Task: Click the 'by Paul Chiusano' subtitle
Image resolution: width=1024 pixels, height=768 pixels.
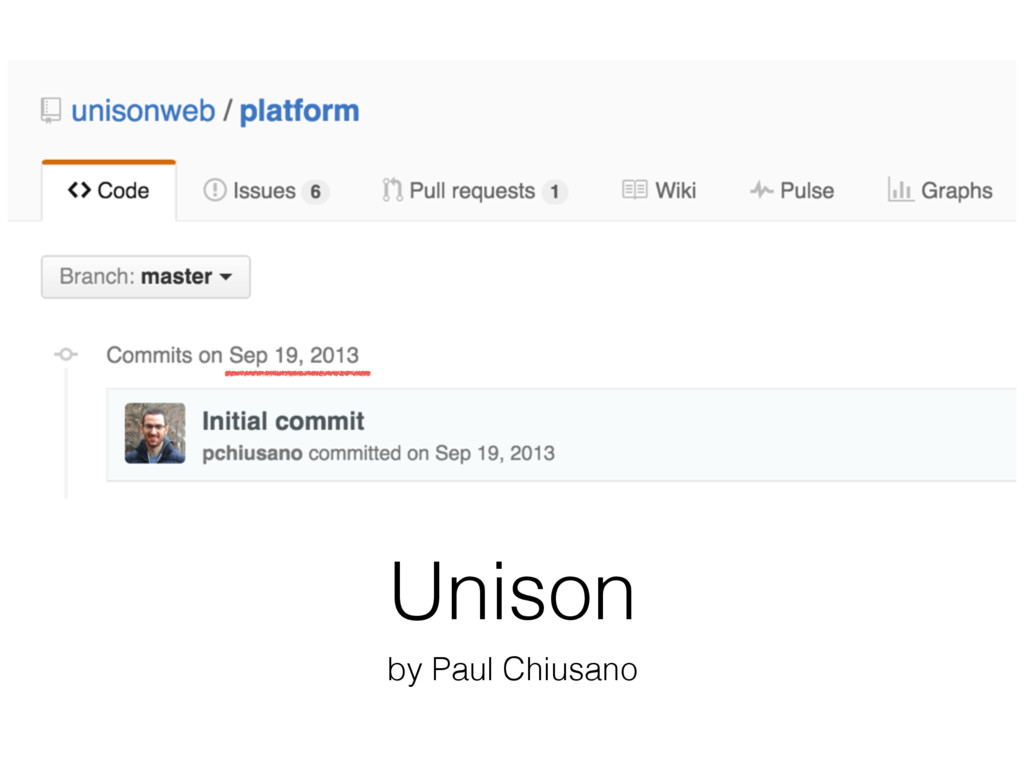Action: 512,669
